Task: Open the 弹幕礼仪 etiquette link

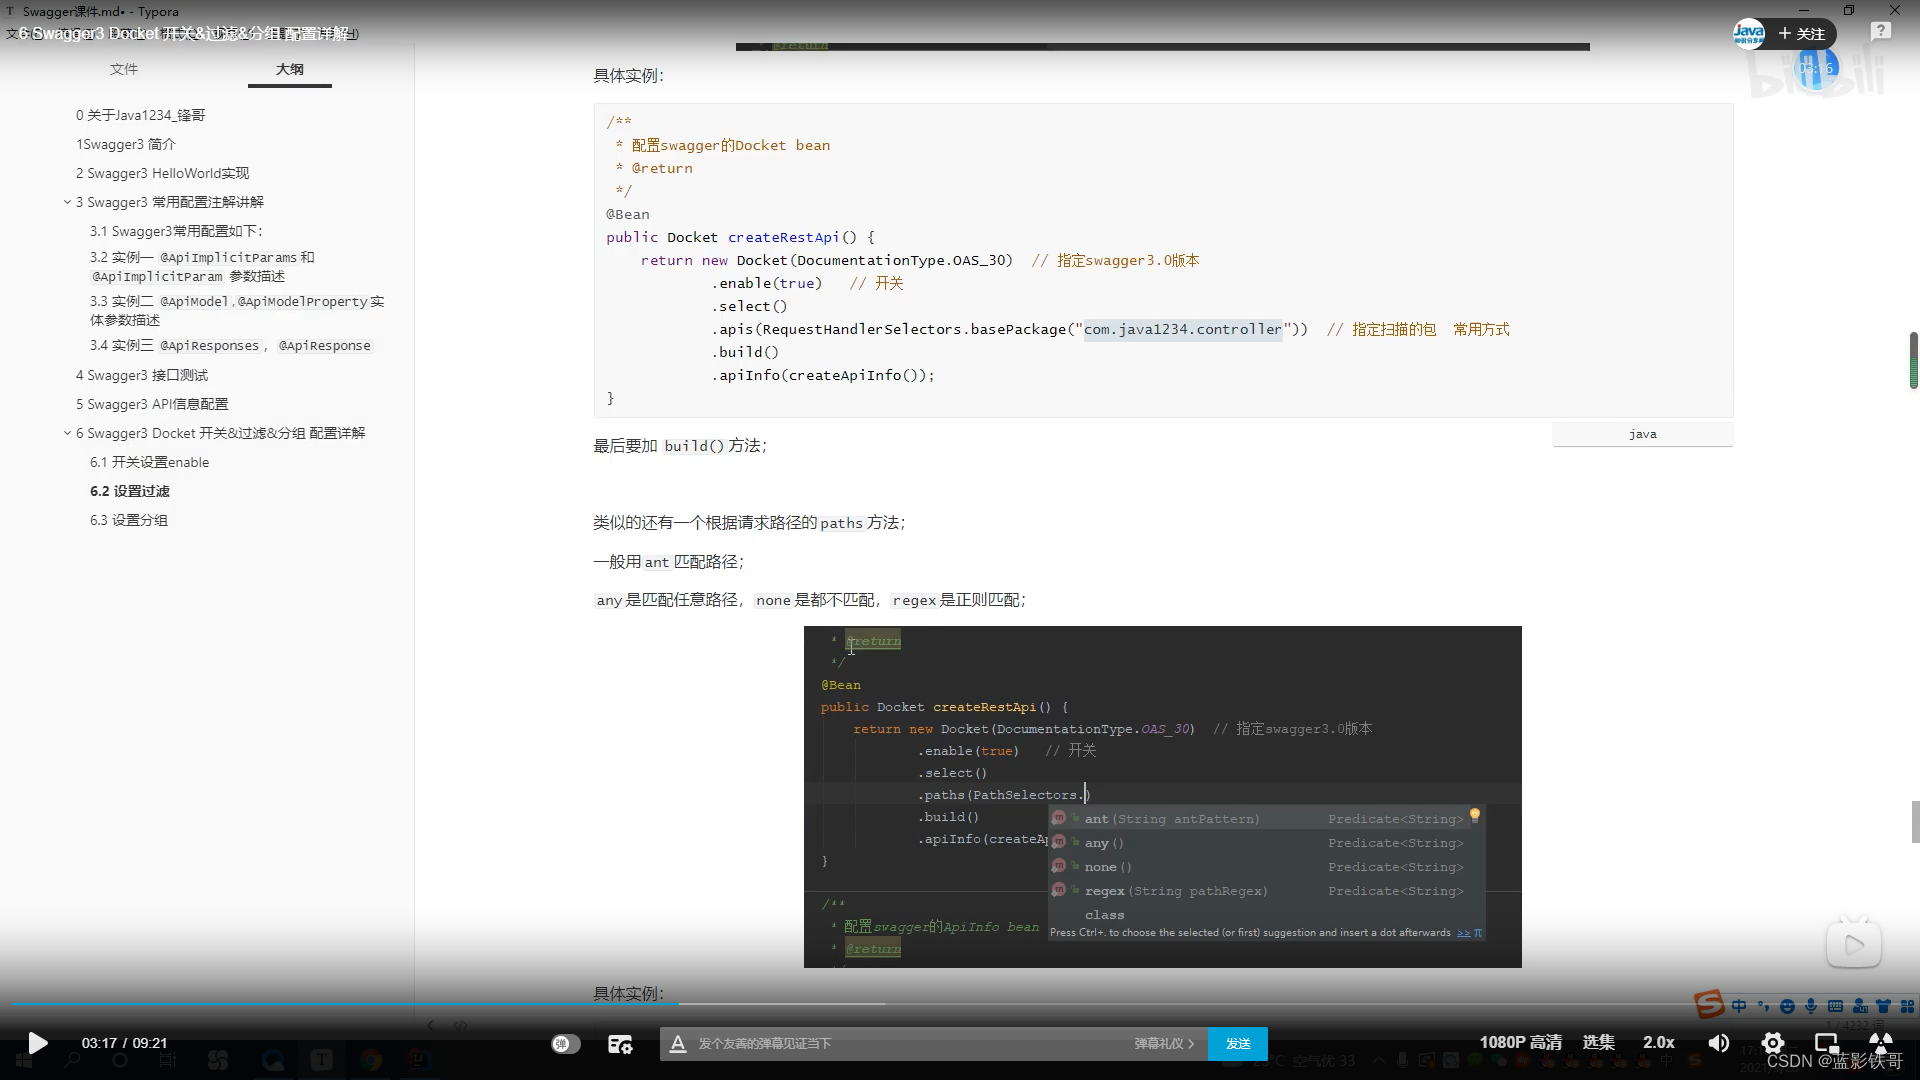Action: (x=1164, y=1043)
